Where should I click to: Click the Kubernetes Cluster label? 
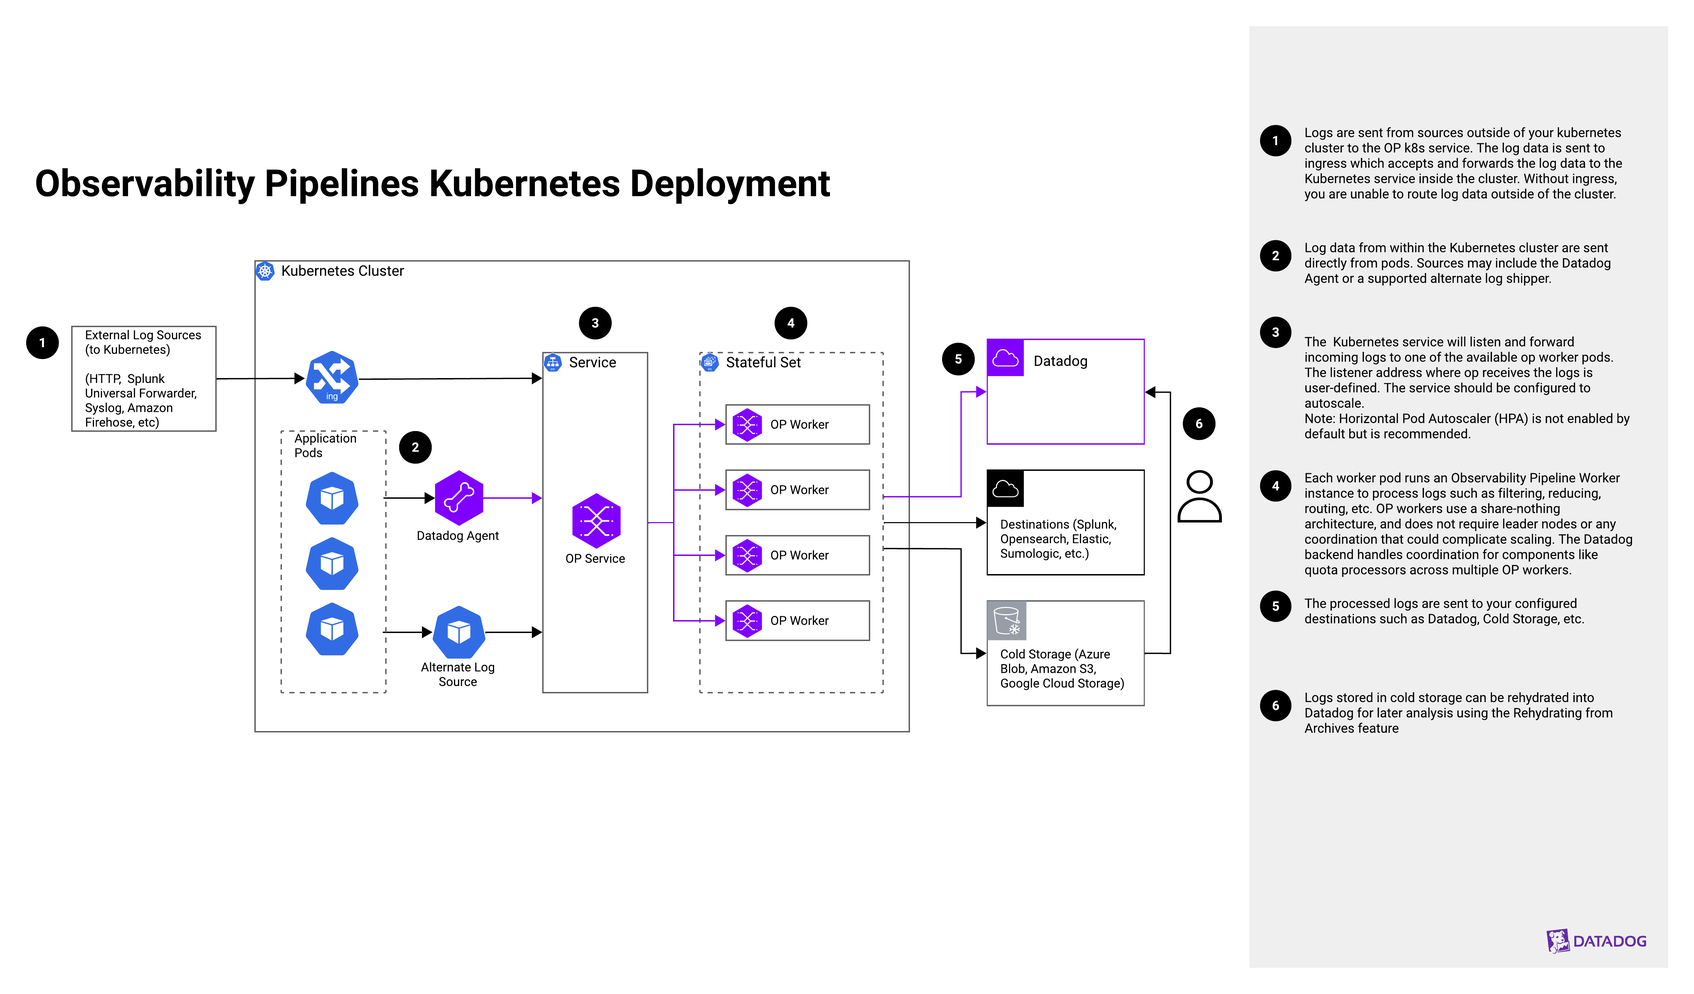(x=342, y=271)
